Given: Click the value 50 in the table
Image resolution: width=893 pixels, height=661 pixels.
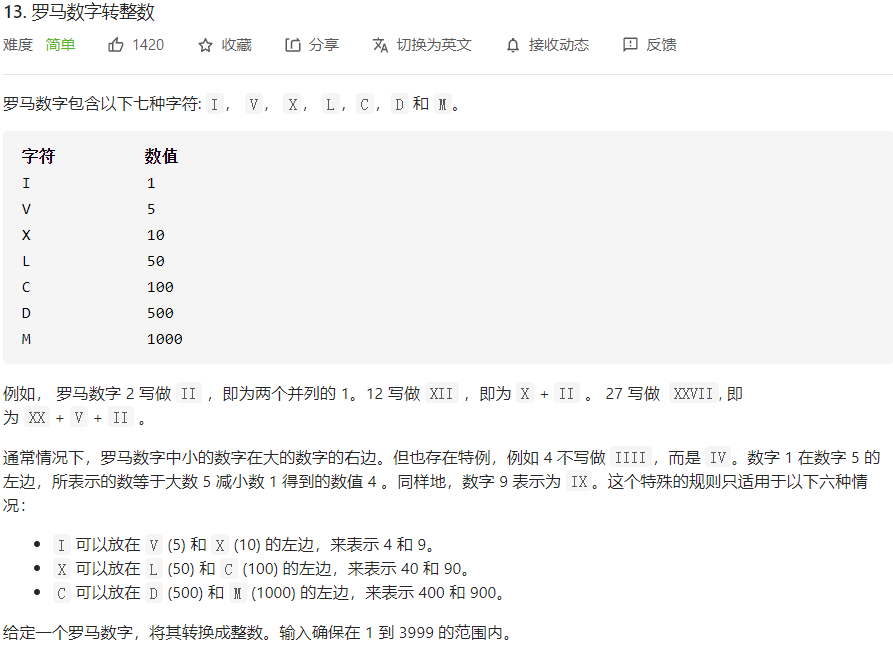Looking at the screenshot, I should pyautogui.click(x=155, y=261).
